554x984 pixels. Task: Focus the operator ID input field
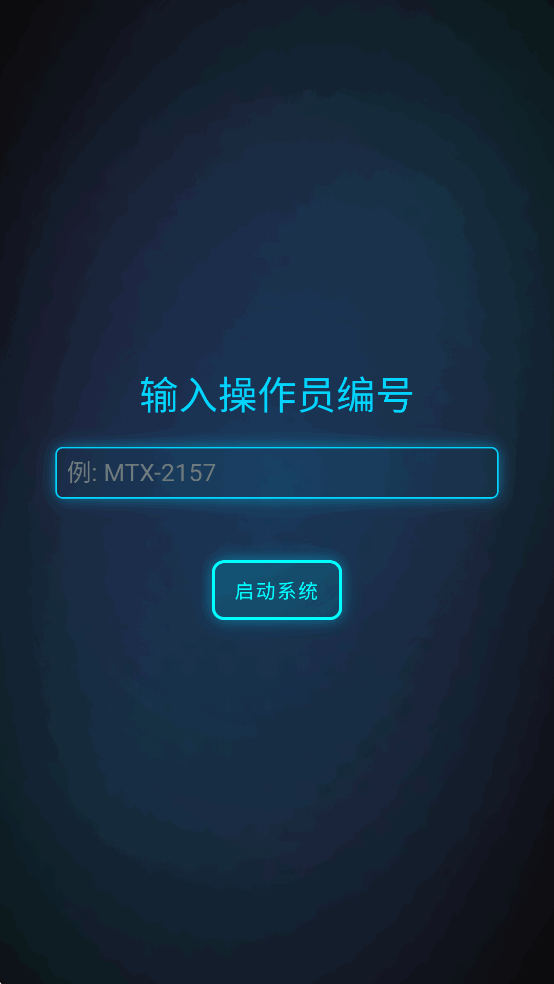tap(277, 473)
